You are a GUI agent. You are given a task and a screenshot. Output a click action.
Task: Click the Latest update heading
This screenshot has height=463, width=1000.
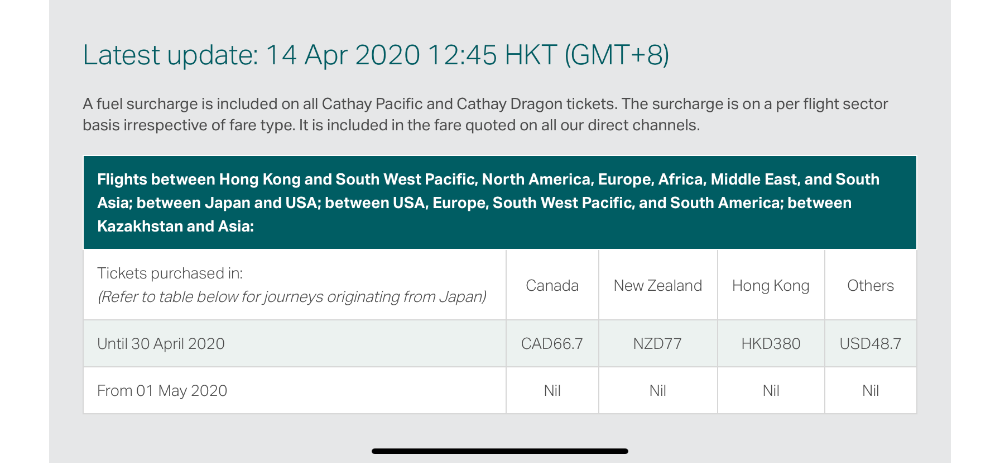[x=376, y=55]
